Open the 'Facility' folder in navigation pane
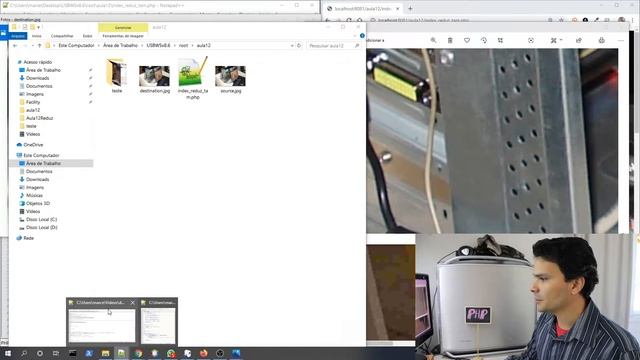This screenshot has height=360, width=640. point(33,102)
